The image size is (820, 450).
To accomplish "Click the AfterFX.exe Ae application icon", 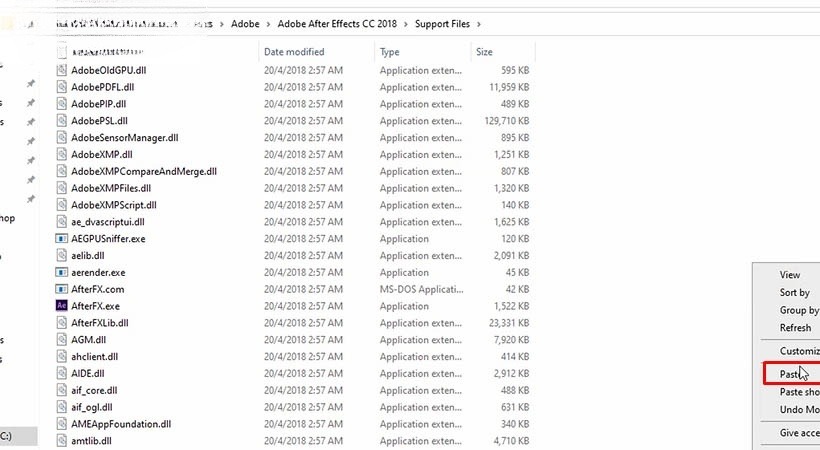I will tap(62, 306).
